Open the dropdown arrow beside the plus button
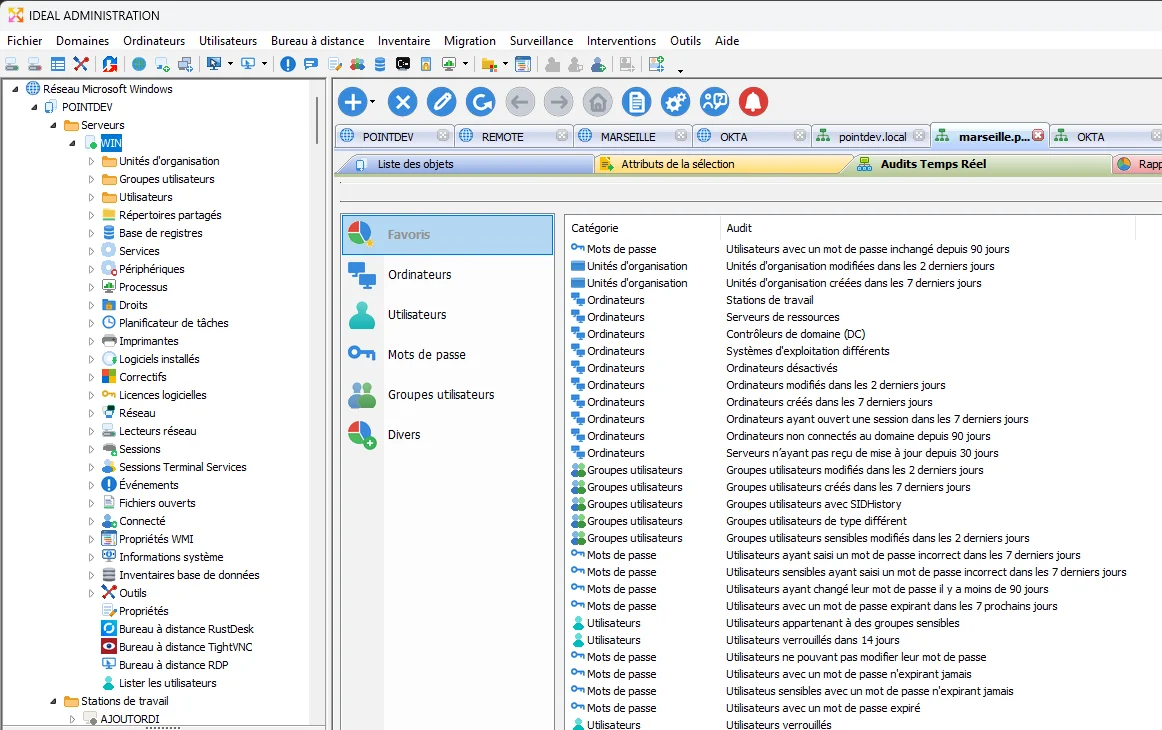Image resolution: width=1162 pixels, height=730 pixels. pos(373,102)
